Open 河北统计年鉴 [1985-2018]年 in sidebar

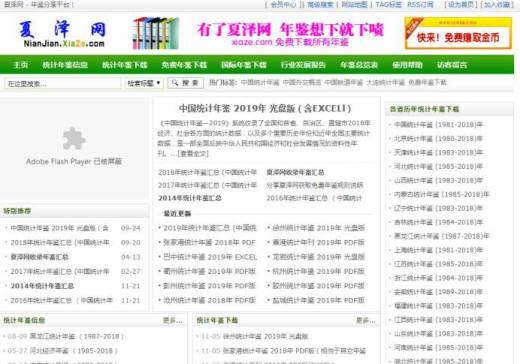438,166
